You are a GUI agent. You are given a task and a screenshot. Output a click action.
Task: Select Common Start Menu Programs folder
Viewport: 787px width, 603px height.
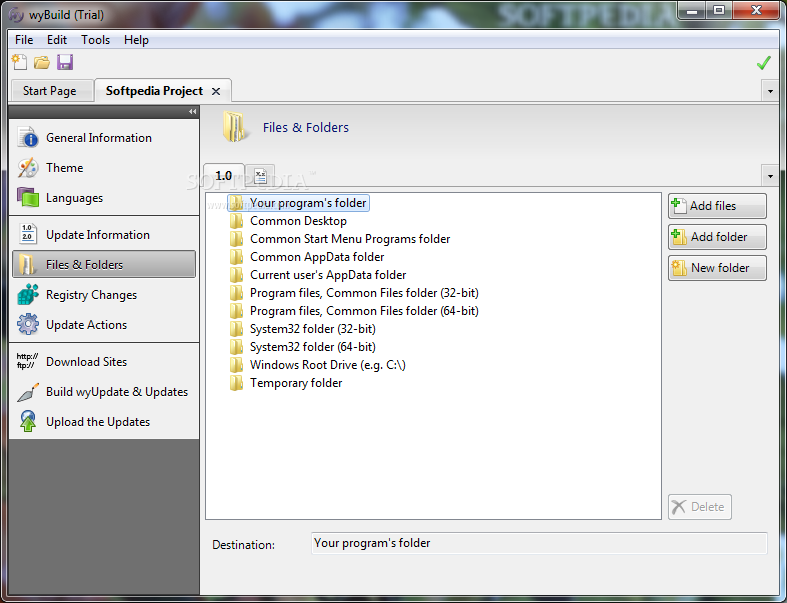[340, 239]
